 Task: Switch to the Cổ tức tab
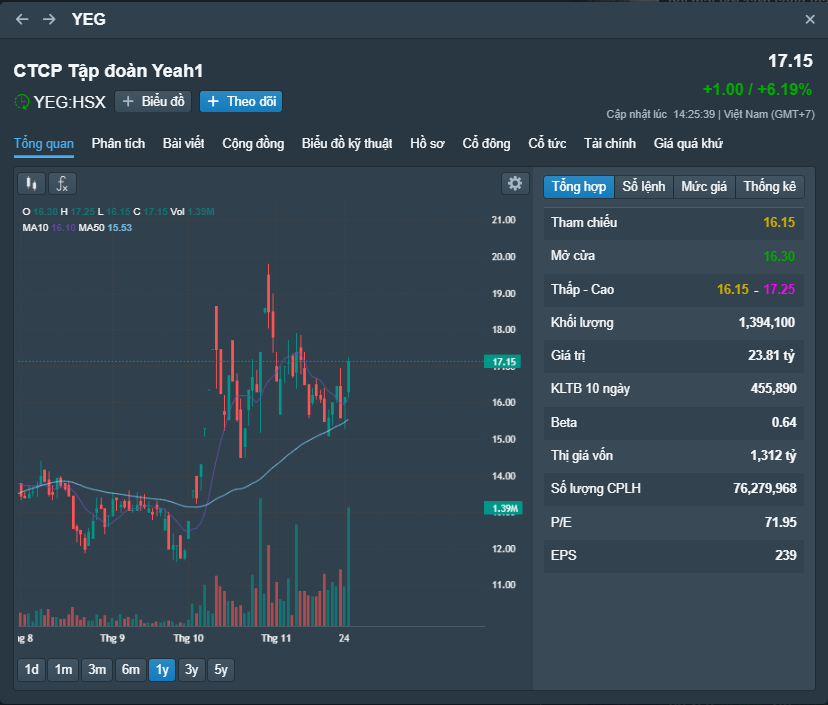point(547,144)
